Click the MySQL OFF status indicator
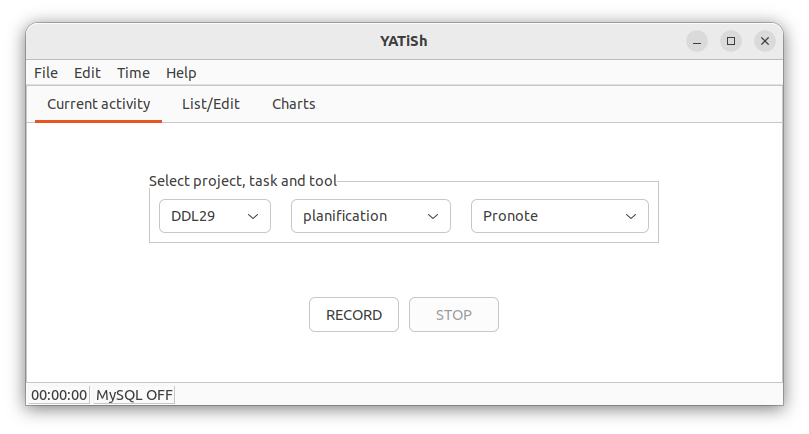 tap(134, 395)
